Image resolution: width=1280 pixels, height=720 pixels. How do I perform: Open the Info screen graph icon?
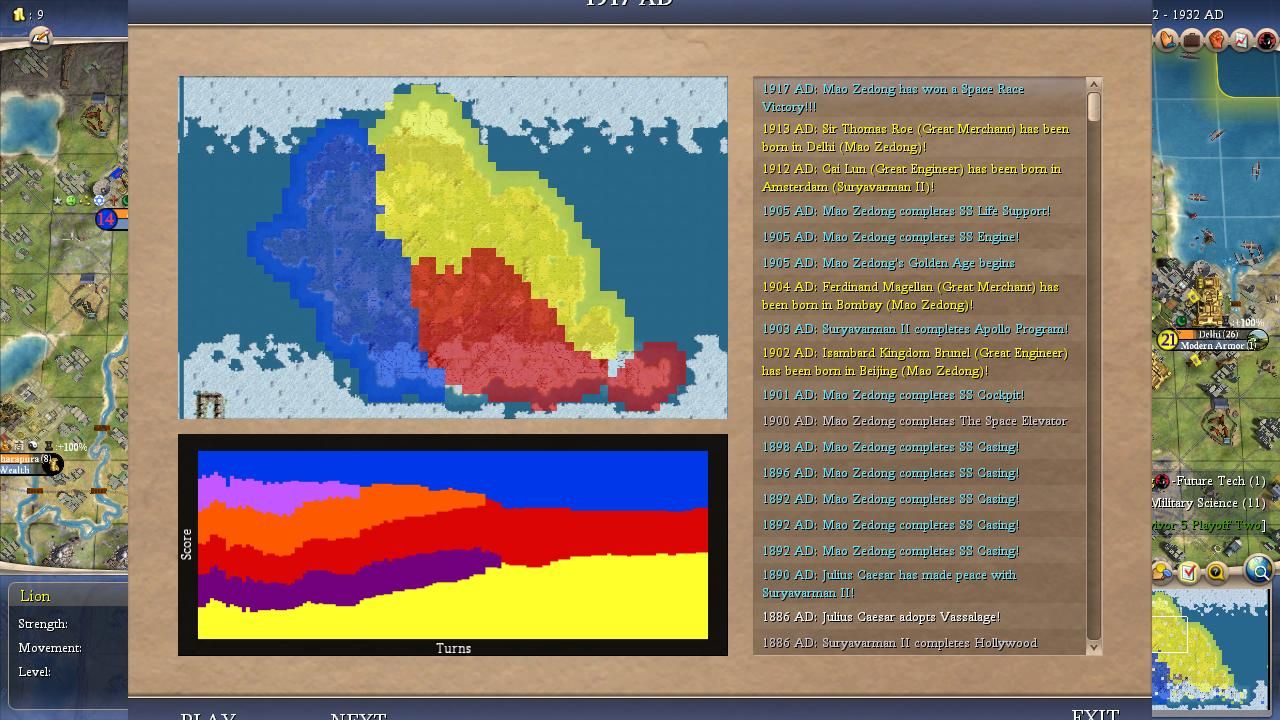pos(1242,40)
